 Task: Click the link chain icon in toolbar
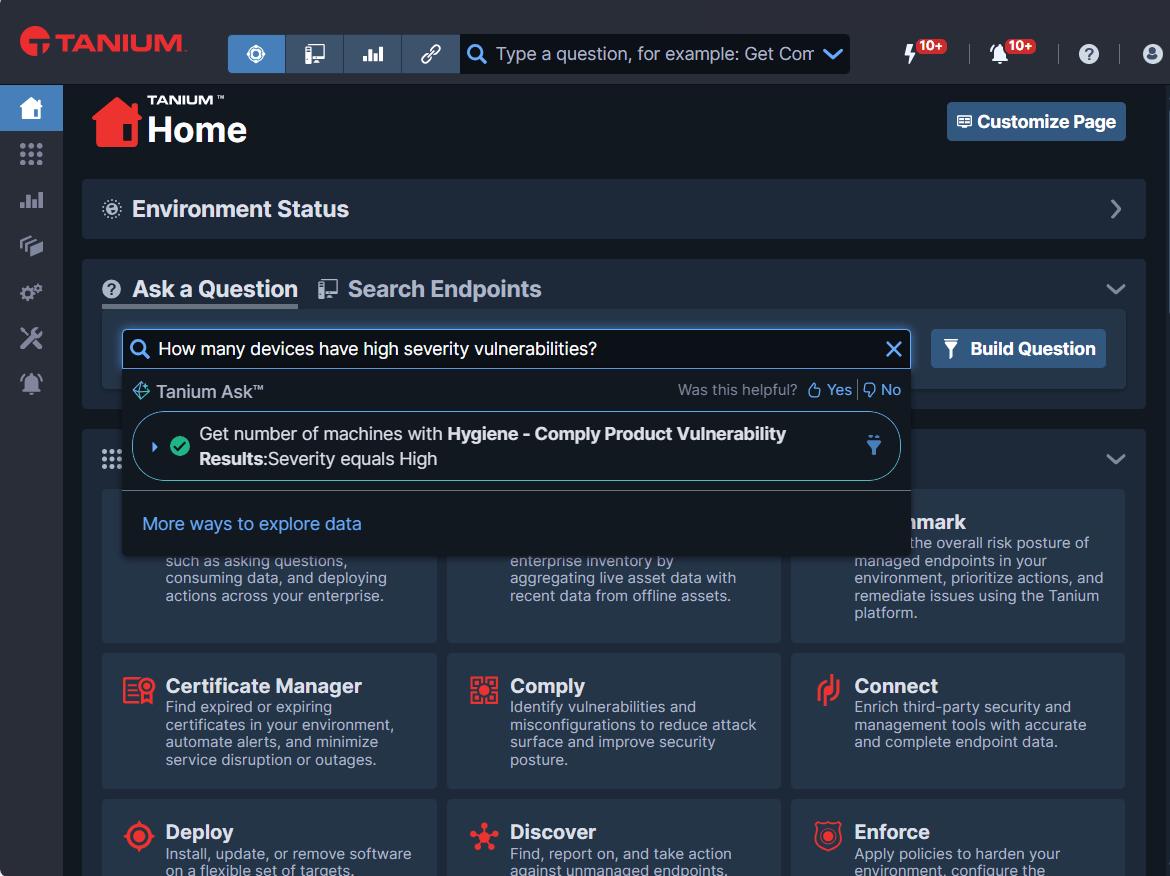pyautogui.click(x=431, y=54)
